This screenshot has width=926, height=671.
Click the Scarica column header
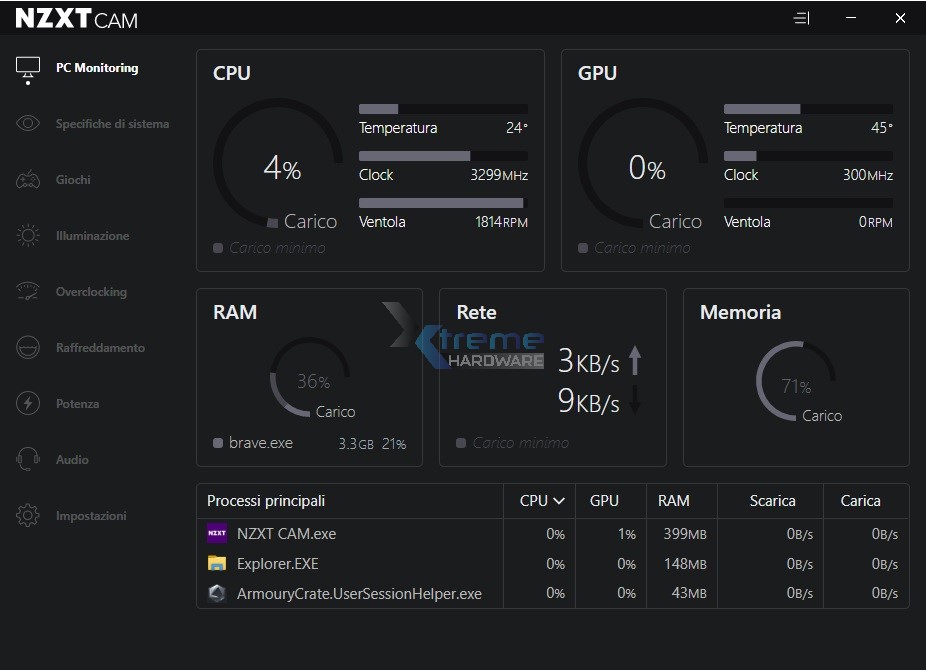(x=772, y=501)
